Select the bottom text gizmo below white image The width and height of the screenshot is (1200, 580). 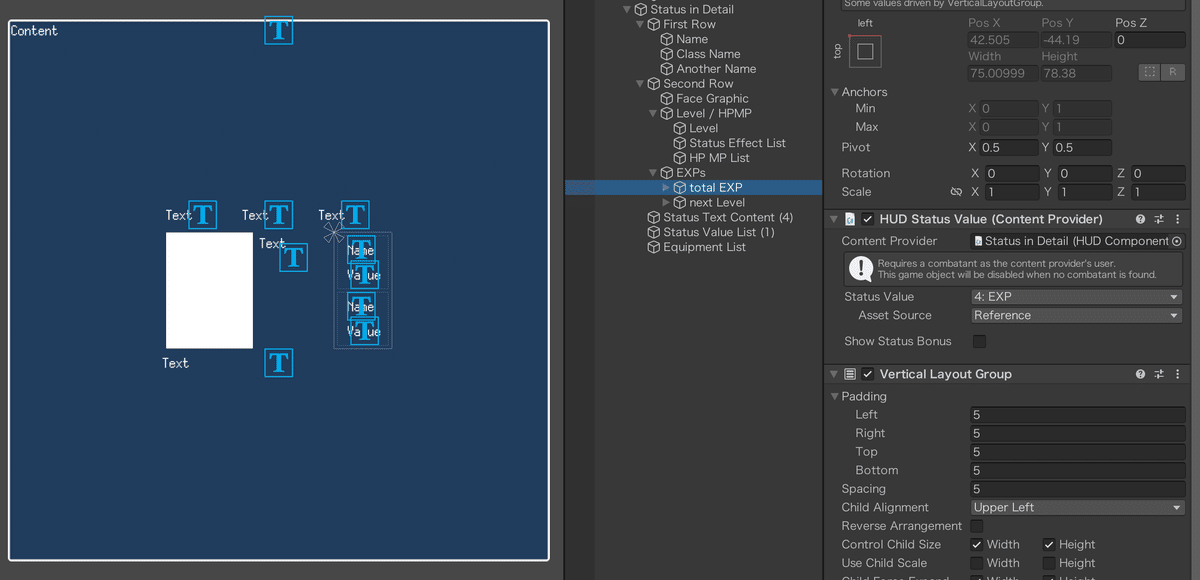[279, 363]
